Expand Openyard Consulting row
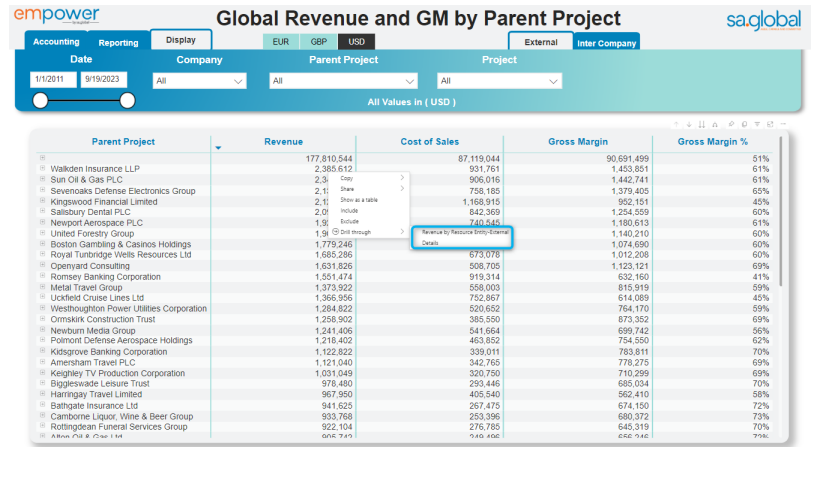Viewport: 829px width, 500px height. click(42, 265)
